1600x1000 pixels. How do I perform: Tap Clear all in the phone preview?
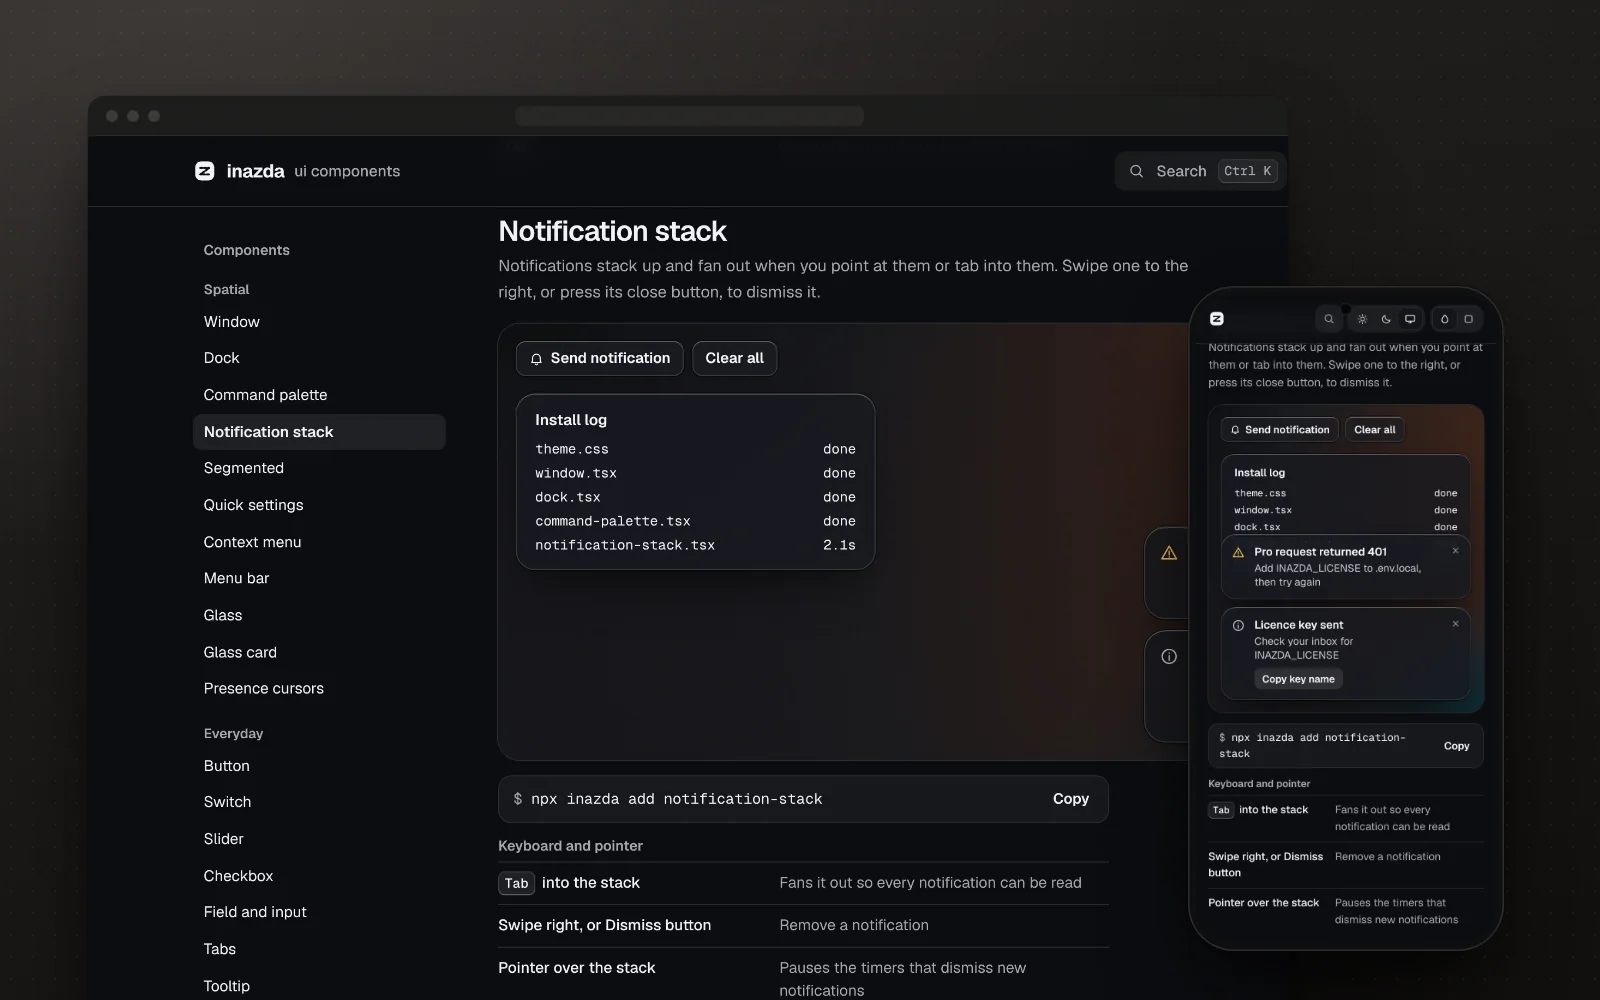(1374, 430)
